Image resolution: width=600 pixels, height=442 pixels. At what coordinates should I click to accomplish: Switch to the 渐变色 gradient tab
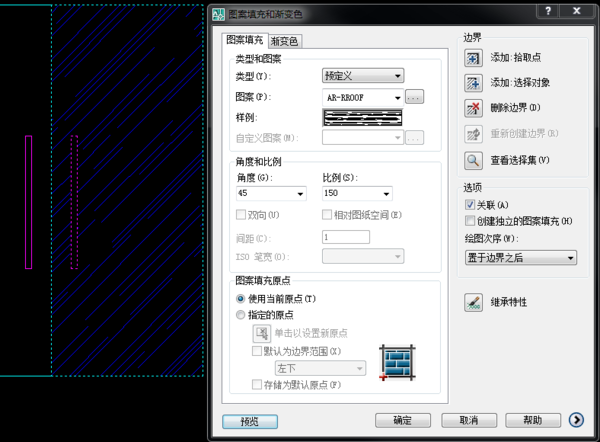285,41
